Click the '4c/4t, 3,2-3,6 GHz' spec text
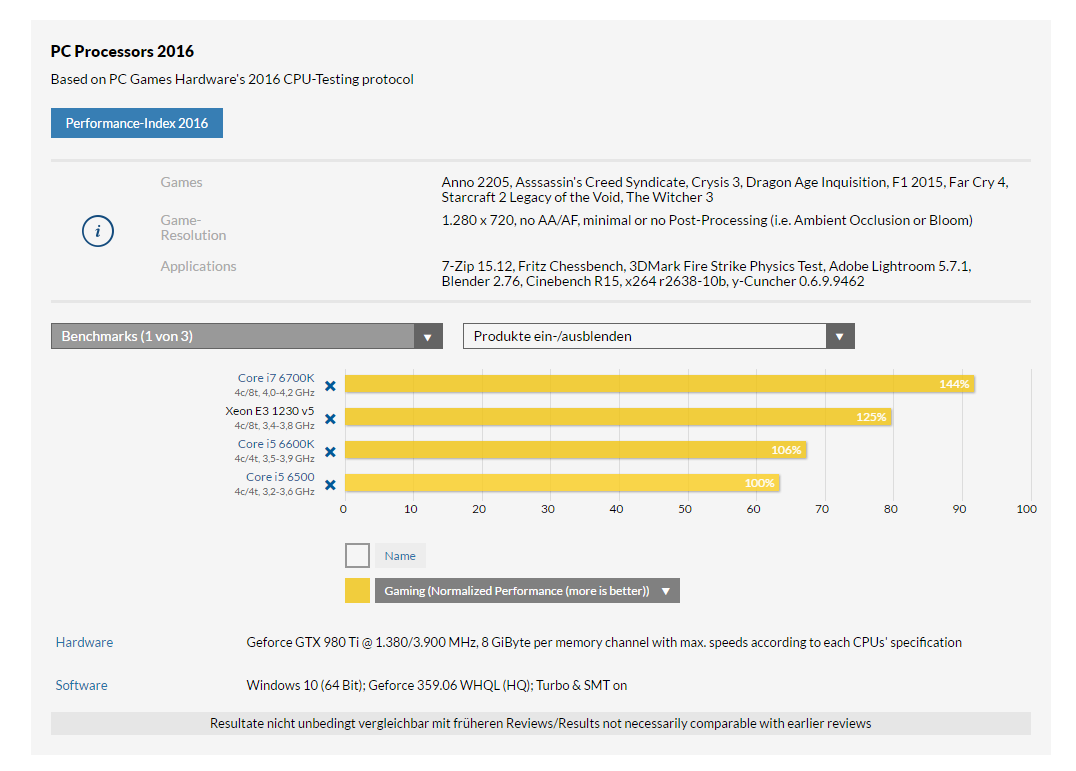Viewport: 1076px width, 771px height. coord(274,492)
